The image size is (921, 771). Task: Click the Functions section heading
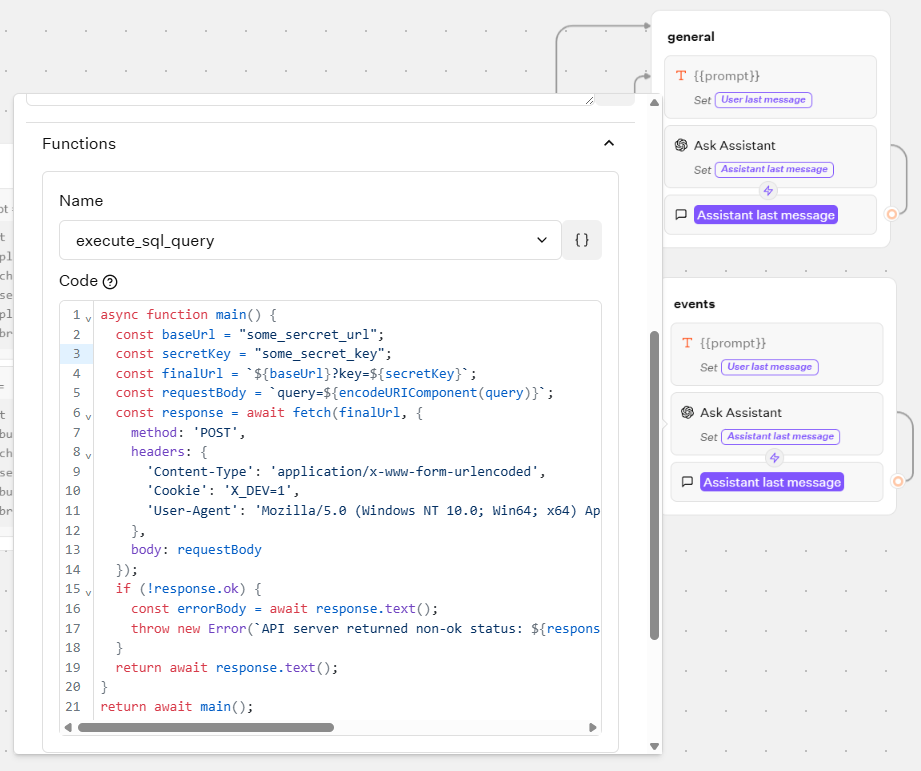pos(79,144)
